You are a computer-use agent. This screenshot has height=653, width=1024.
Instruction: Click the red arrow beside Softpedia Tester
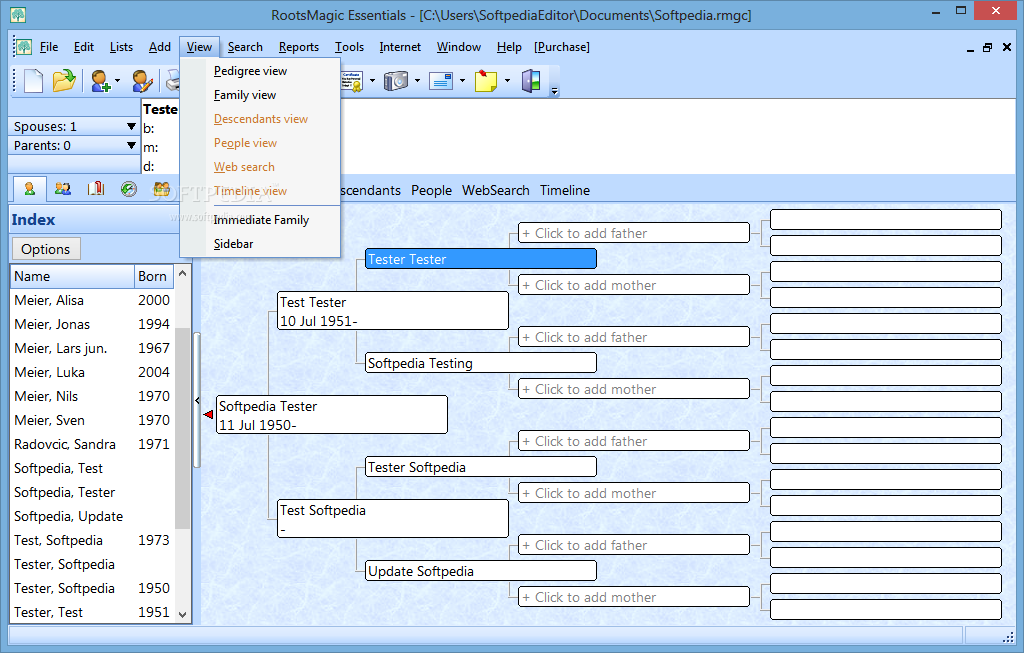208,415
